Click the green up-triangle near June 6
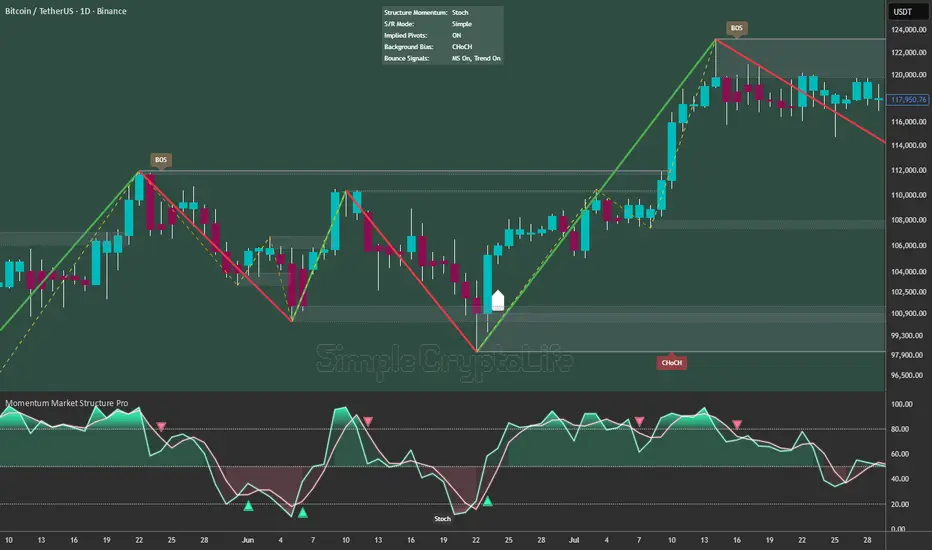This screenshot has height=550, width=932. pyautogui.click(x=303, y=513)
